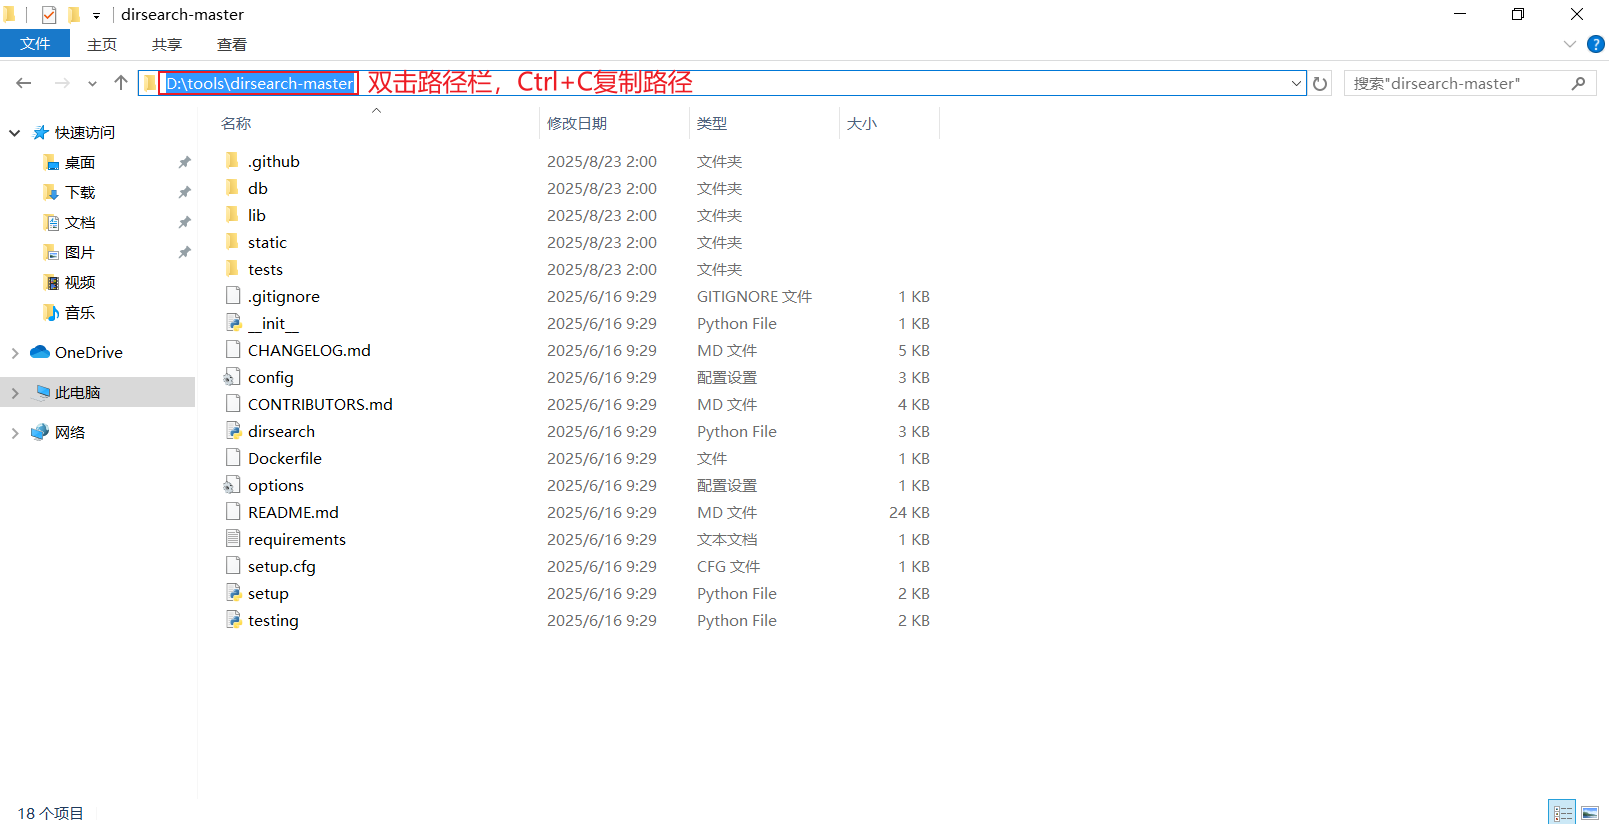Click the 24 KB size value
Image resolution: width=1609 pixels, height=824 pixels.
tap(909, 512)
